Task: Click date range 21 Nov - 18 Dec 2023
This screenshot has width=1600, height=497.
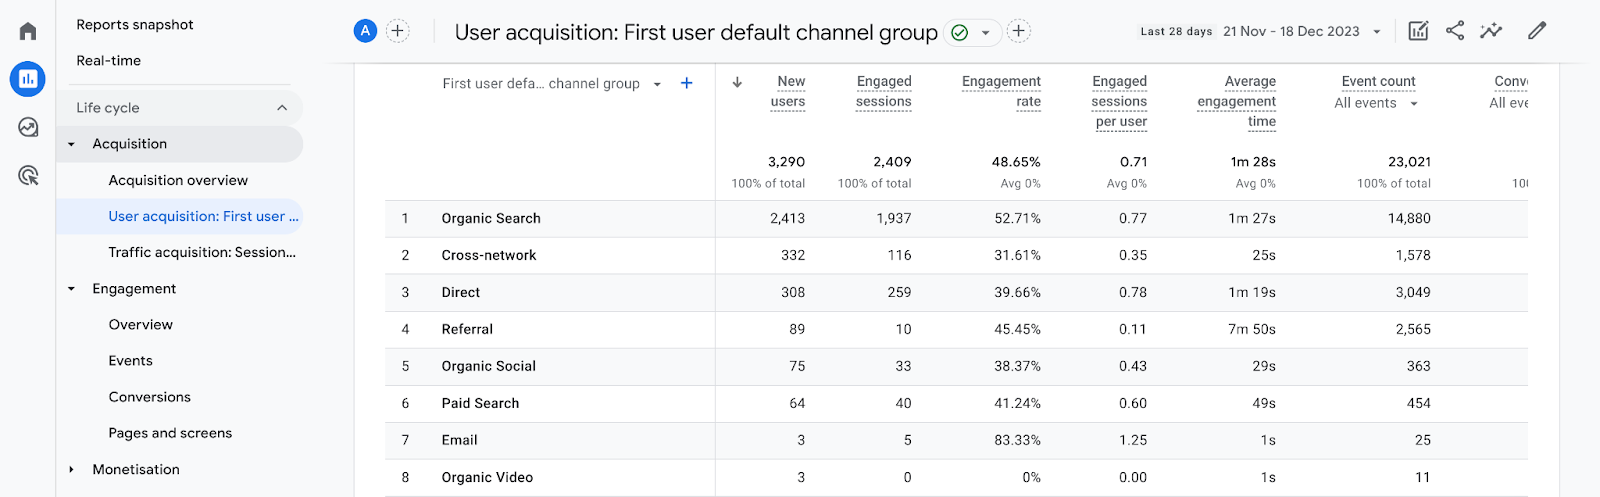Action: coord(1291,32)
